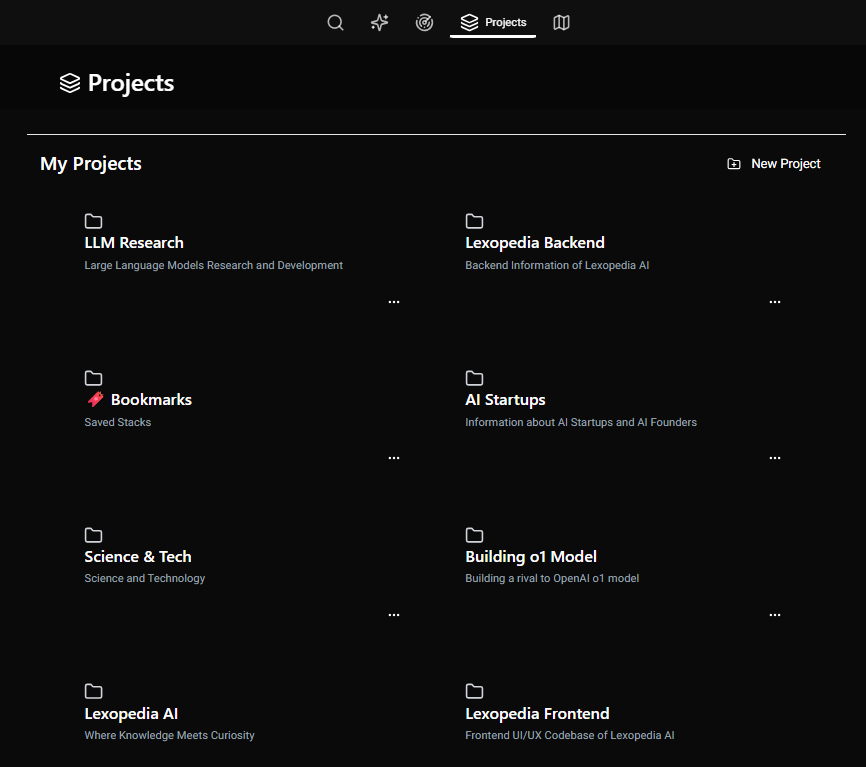
Task: Open the Lexopedia Backend project
Action: (x=535, y=242)
